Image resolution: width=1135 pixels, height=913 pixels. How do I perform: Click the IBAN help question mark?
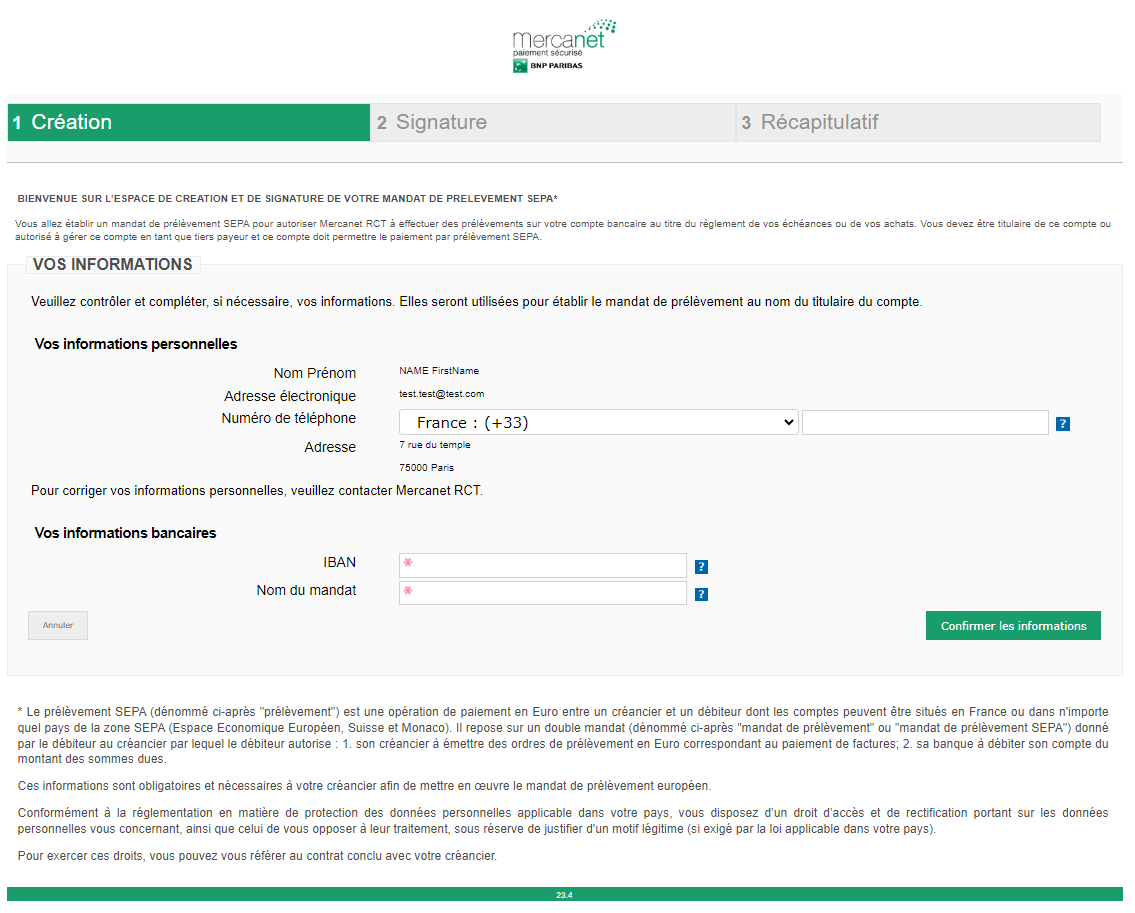(701, 566)
